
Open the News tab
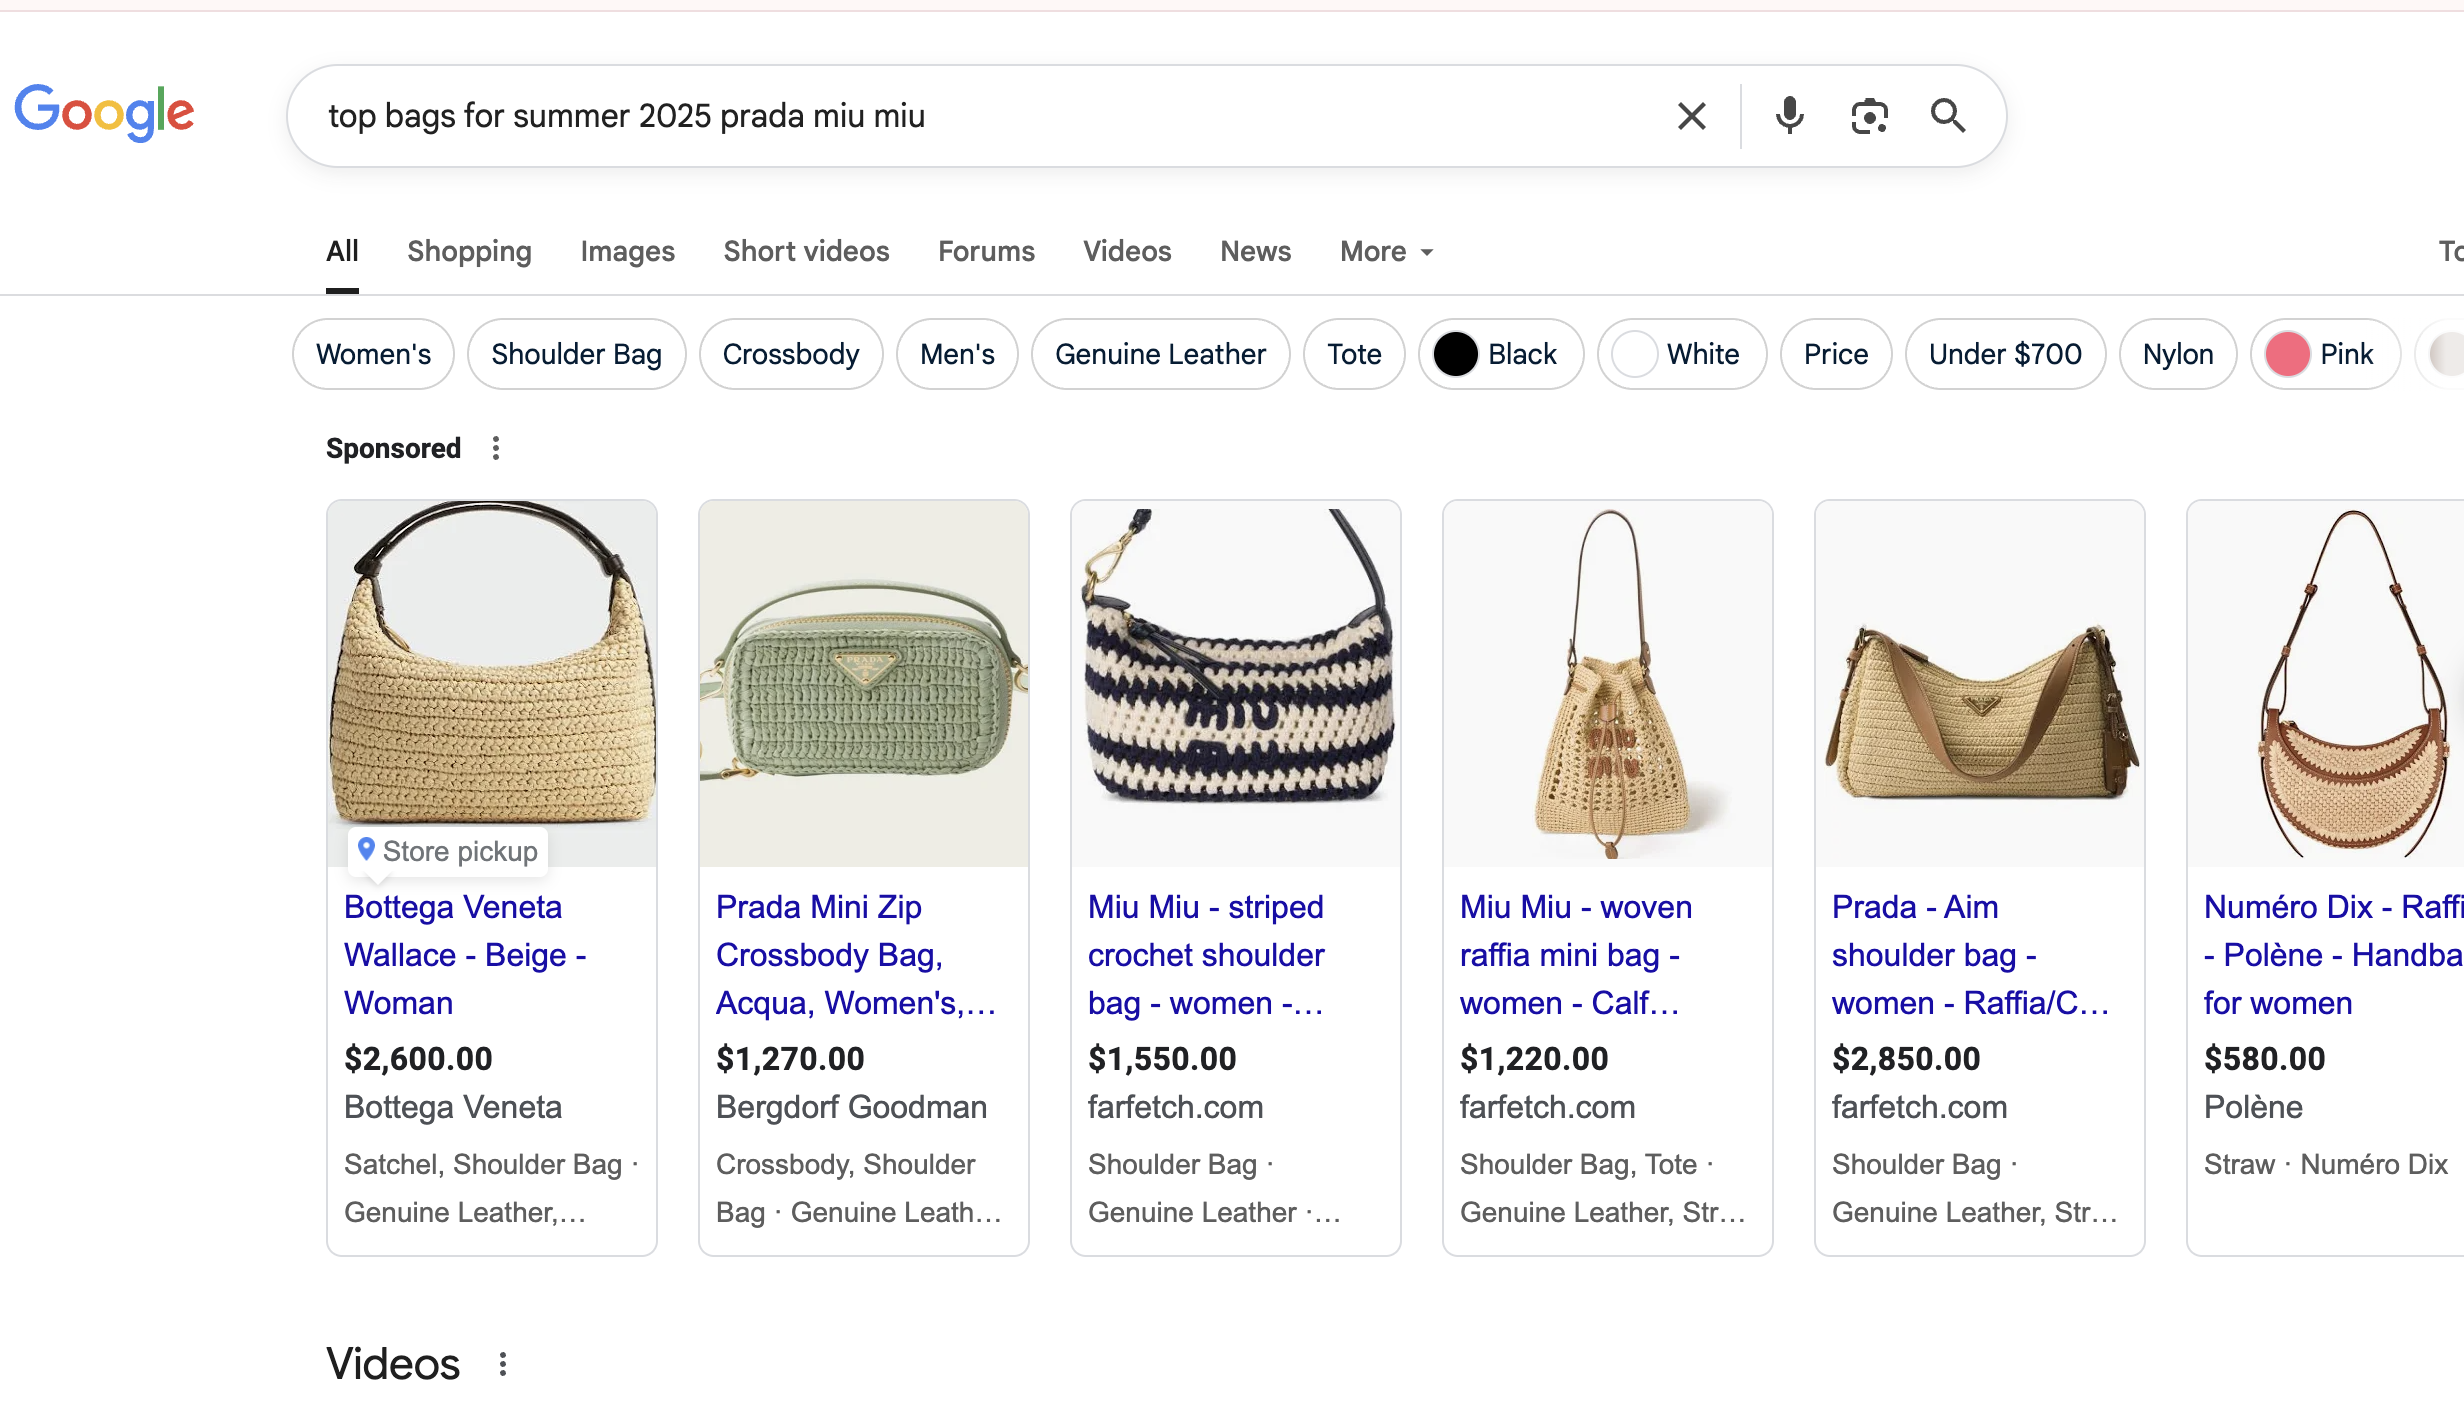[1255, 251]
